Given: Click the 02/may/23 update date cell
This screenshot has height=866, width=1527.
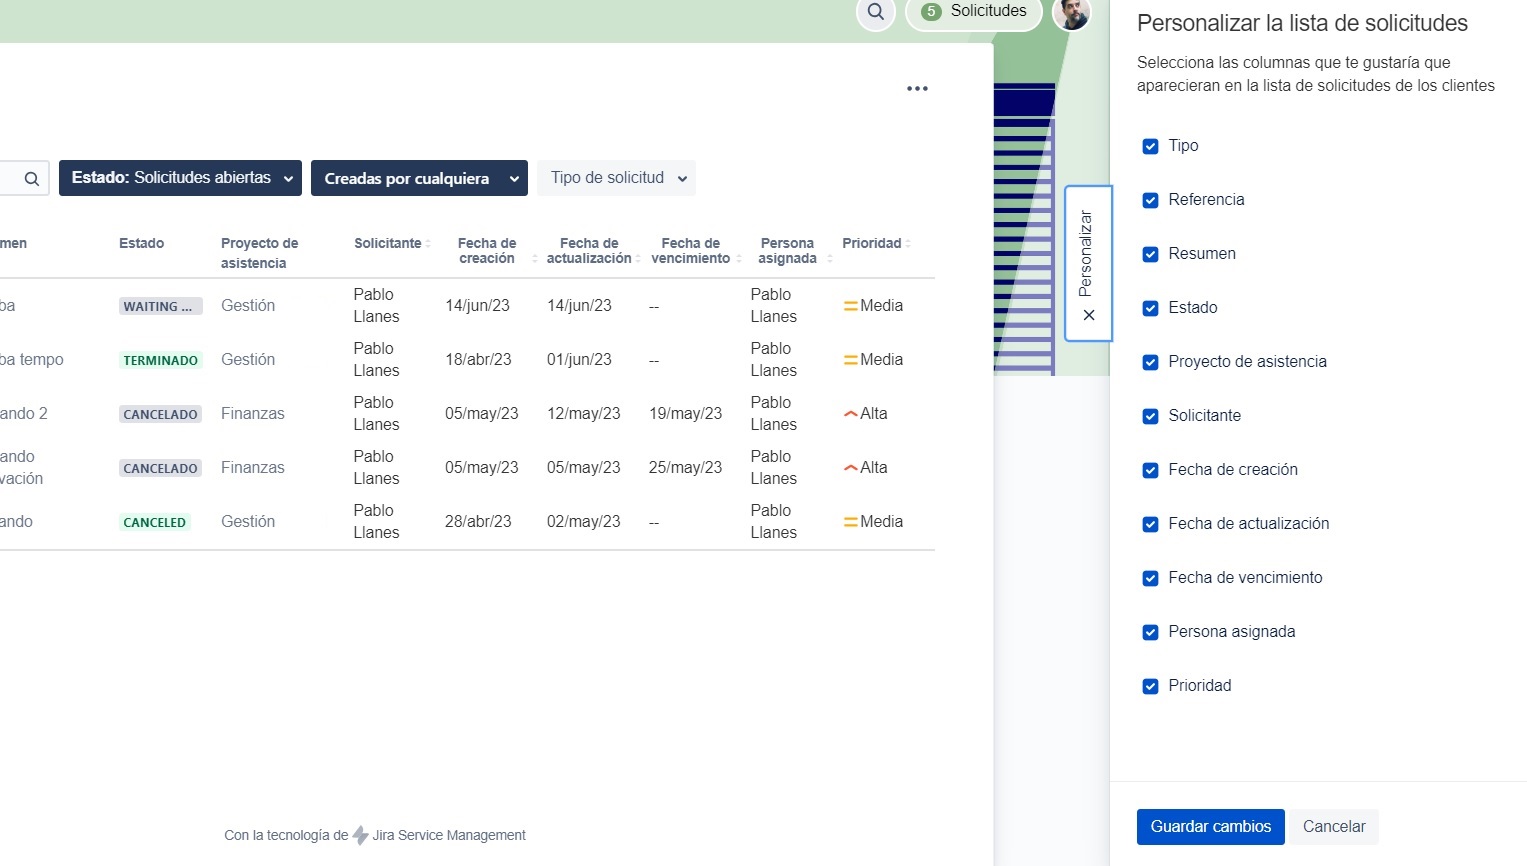Looking at the screenshot, I should pos(583,522).
